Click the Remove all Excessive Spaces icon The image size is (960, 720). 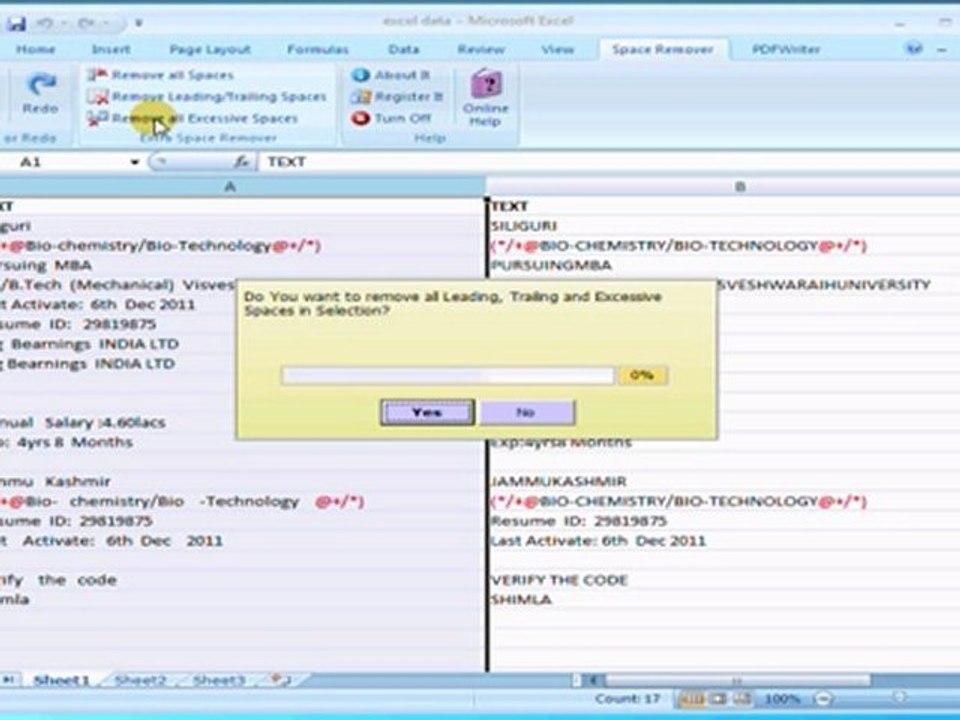pos(97,118)
